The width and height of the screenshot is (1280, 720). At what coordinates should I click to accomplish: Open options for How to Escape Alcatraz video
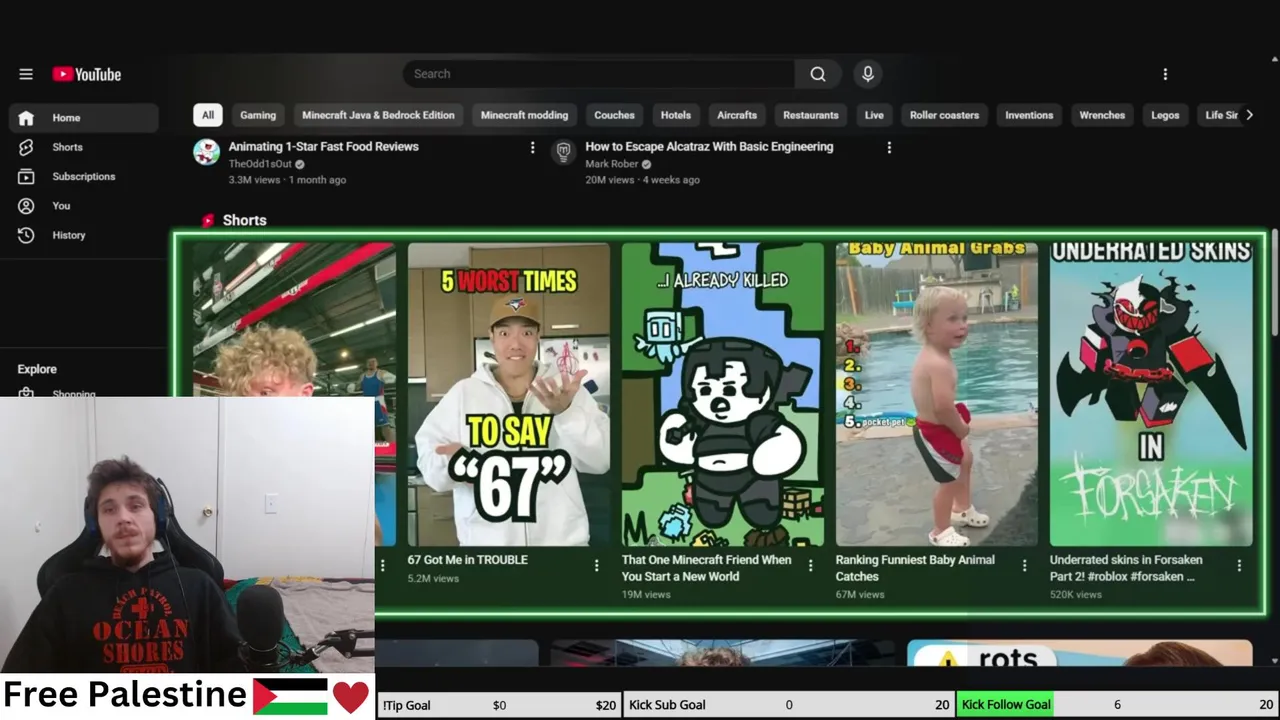[x=889, y=148]
